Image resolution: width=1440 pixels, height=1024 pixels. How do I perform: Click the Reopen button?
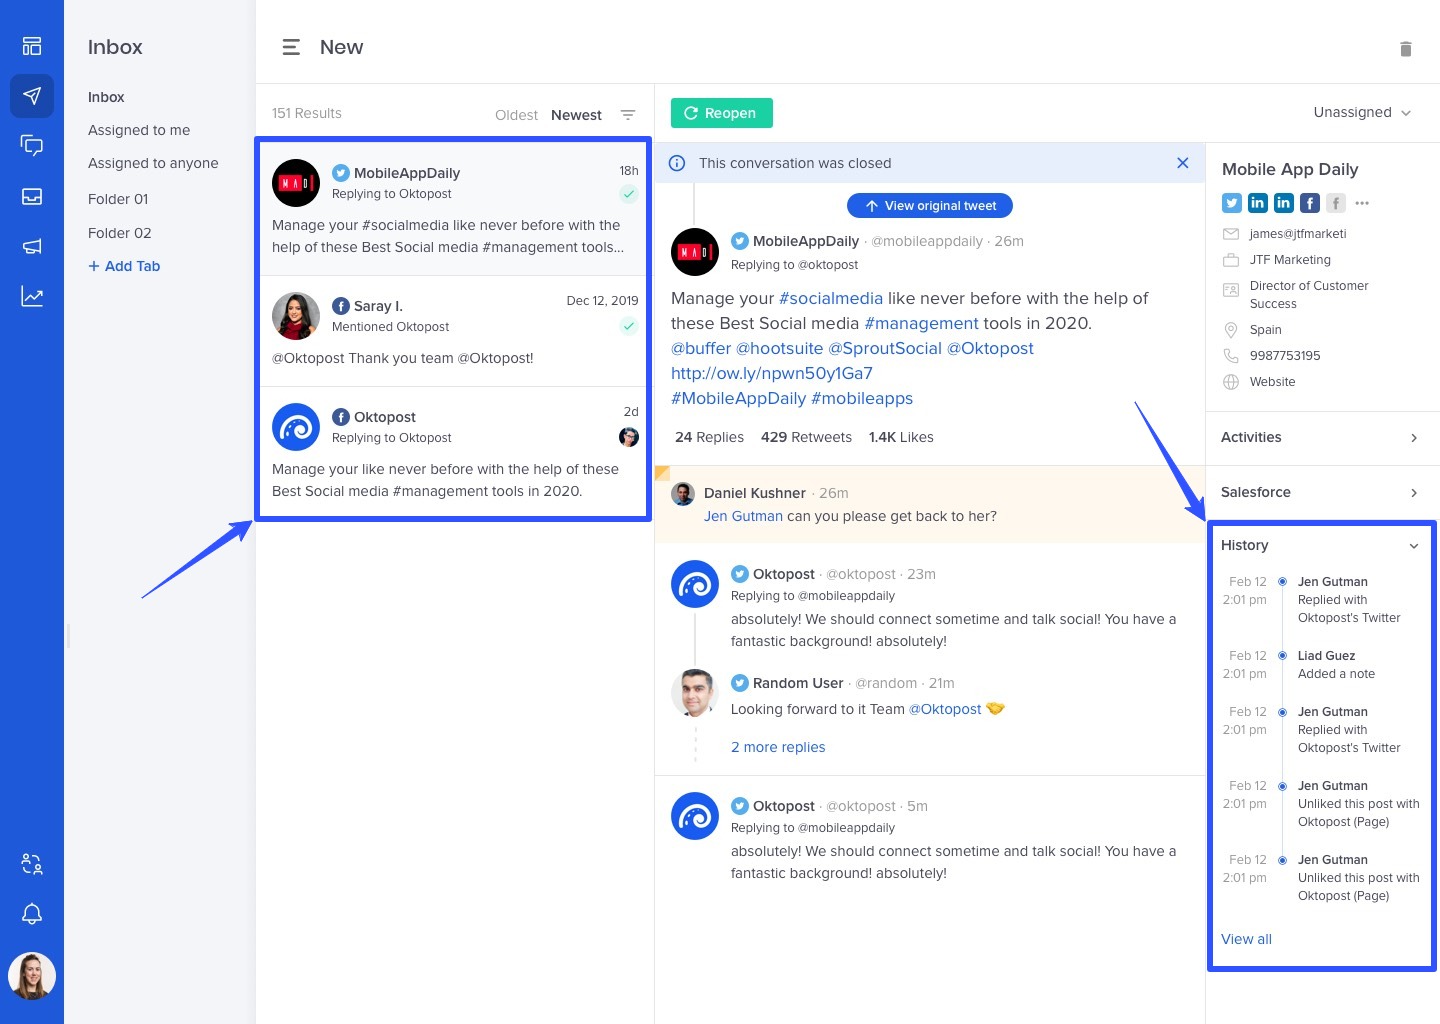(721, 113)
